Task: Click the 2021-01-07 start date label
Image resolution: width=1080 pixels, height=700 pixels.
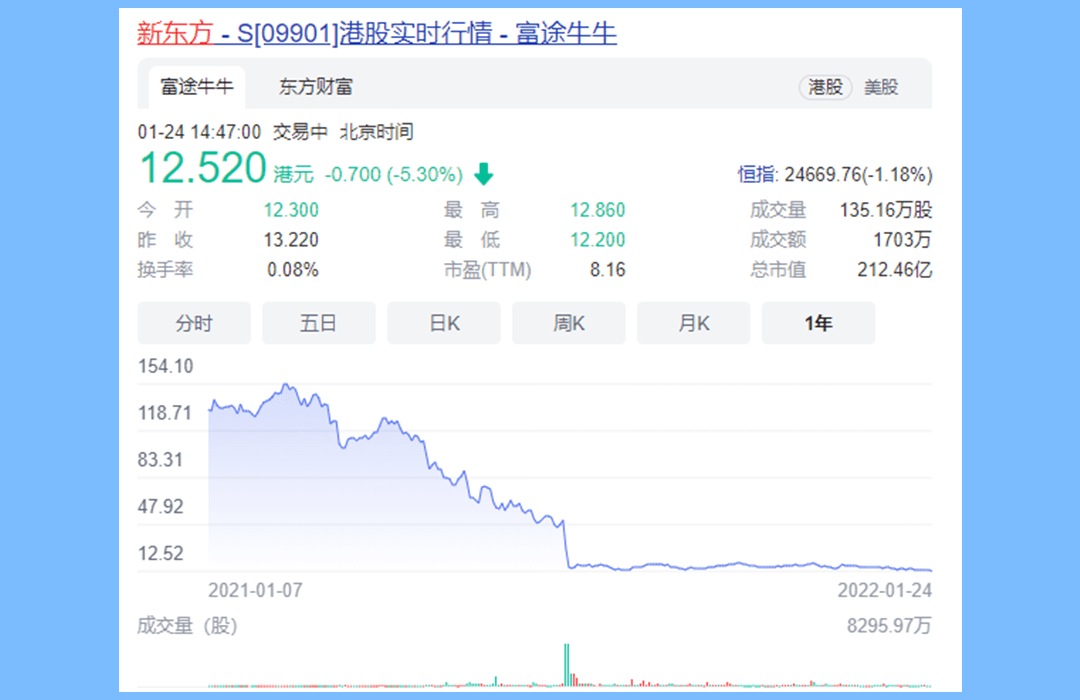Action: 255,590
